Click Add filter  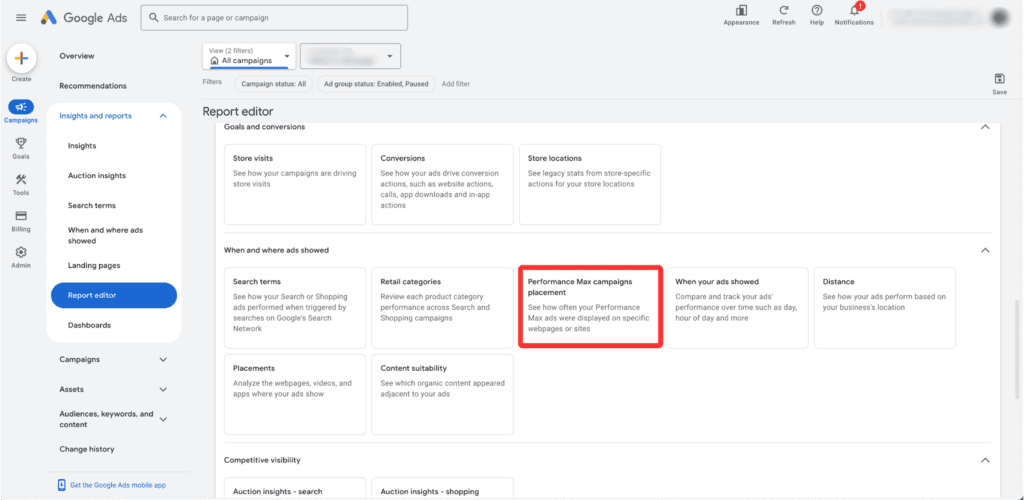456,84
